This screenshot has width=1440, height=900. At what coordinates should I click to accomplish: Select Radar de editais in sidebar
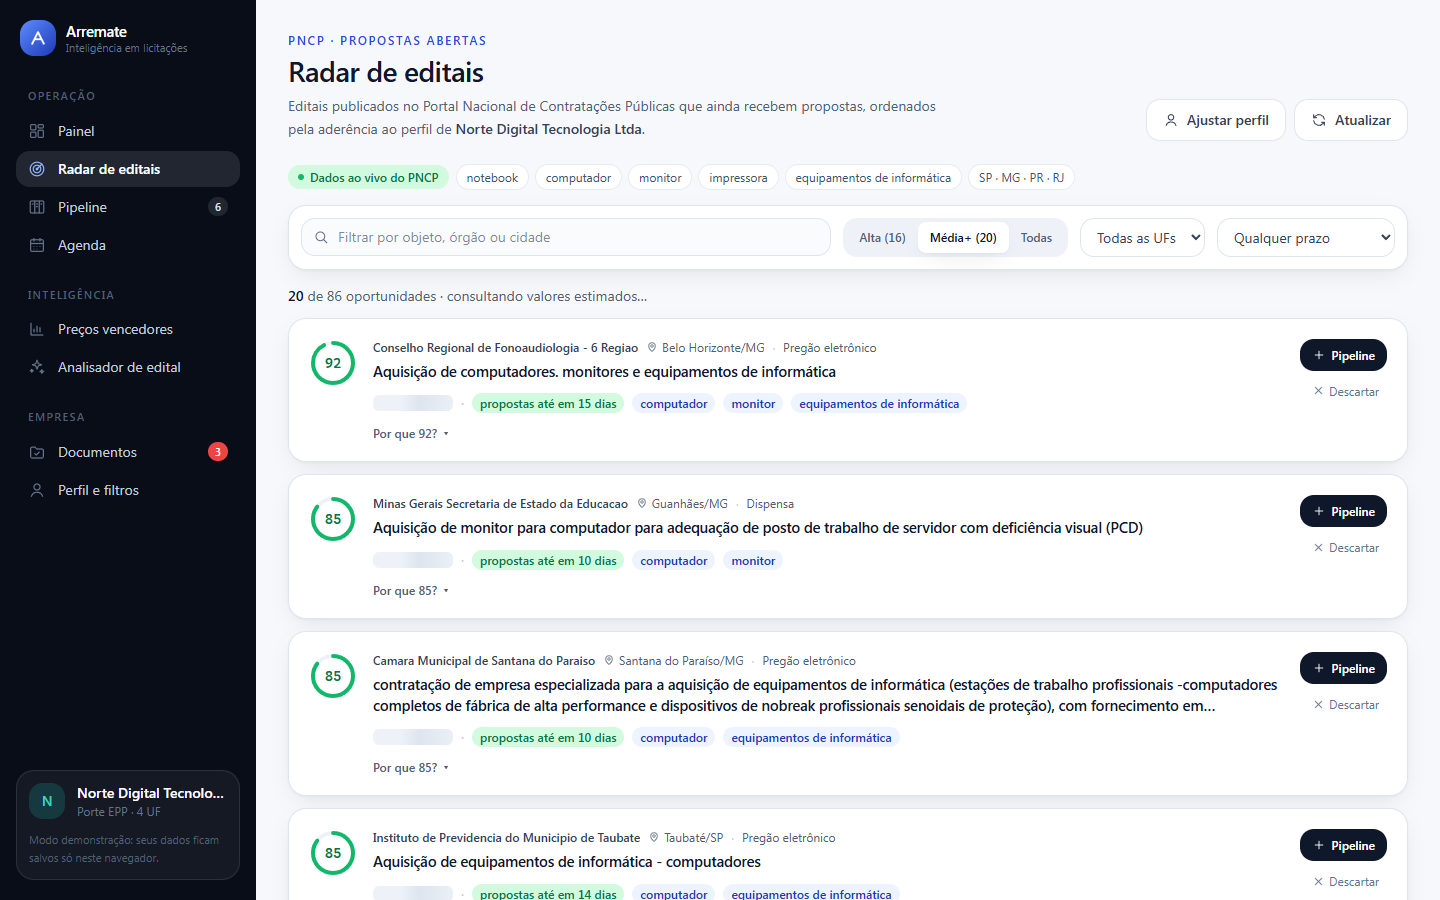(x=128, y=169)
